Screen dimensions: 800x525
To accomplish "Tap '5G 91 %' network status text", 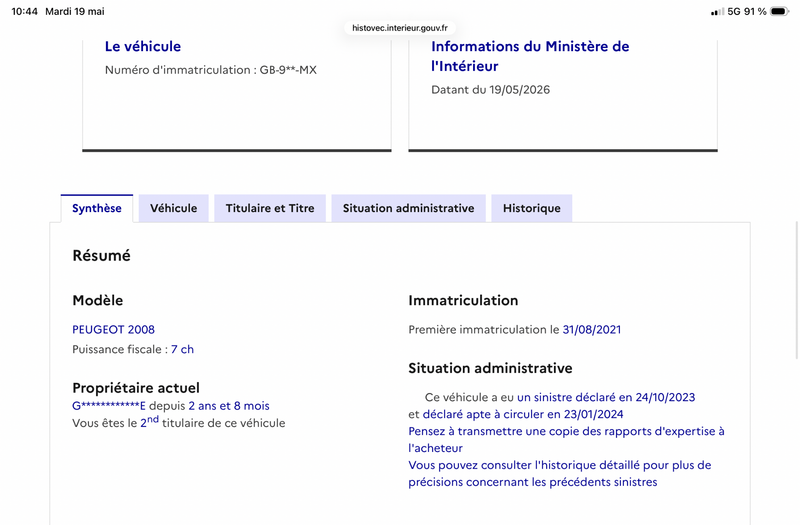I will (747, 11).
